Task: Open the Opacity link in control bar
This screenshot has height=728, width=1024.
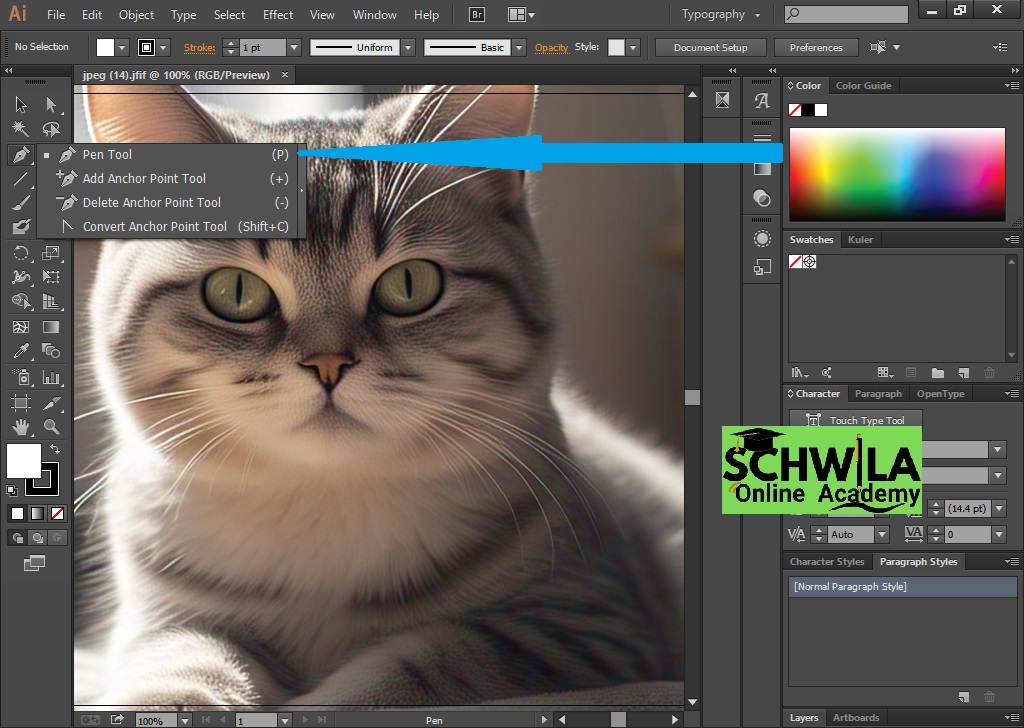Action: pos(551,48)
